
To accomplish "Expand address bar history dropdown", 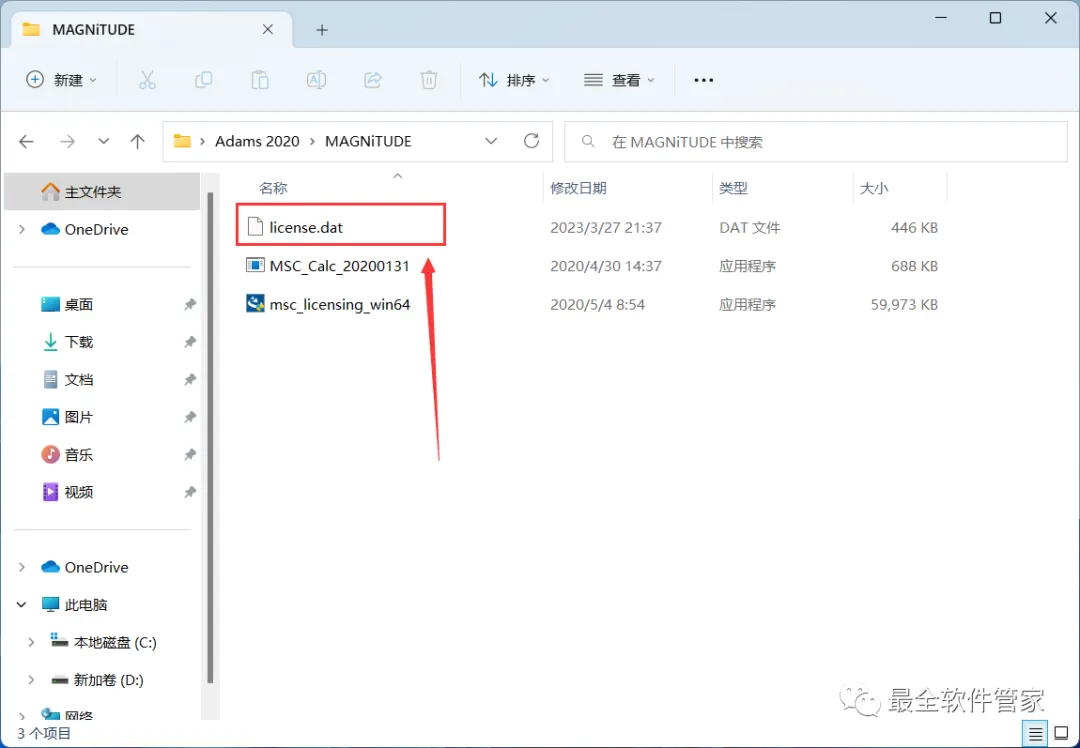I will 491,141.
